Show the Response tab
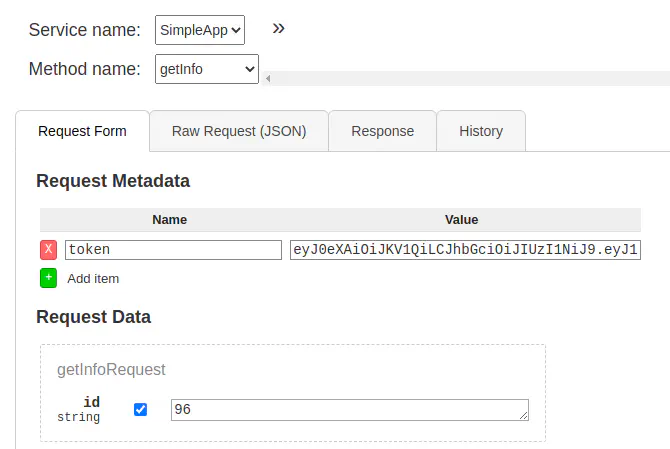 (x=382, y=131)
